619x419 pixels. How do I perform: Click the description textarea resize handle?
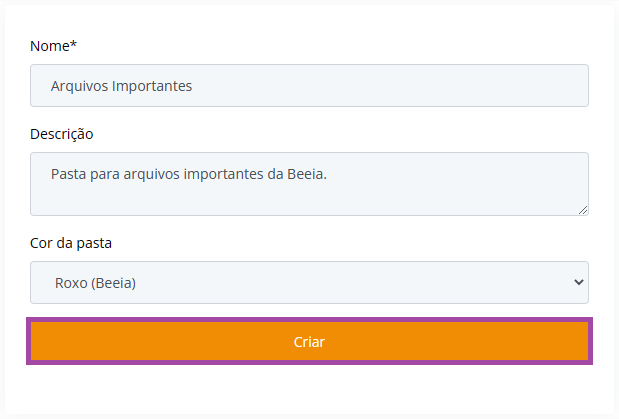click(x=583, y=210)
